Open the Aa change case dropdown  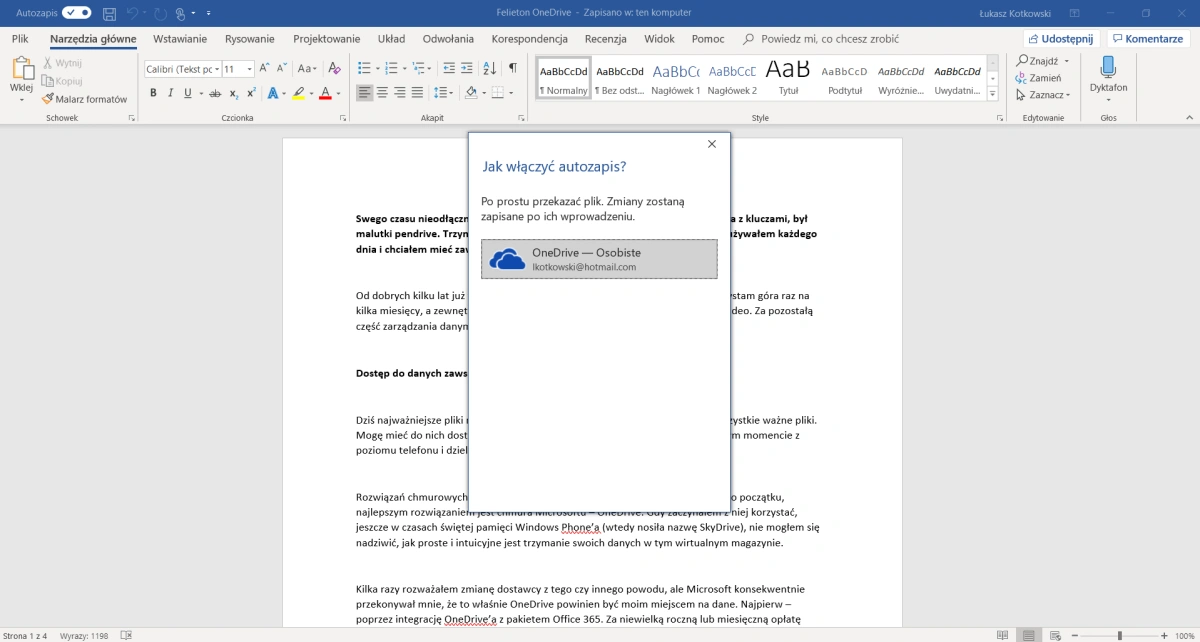307,69
